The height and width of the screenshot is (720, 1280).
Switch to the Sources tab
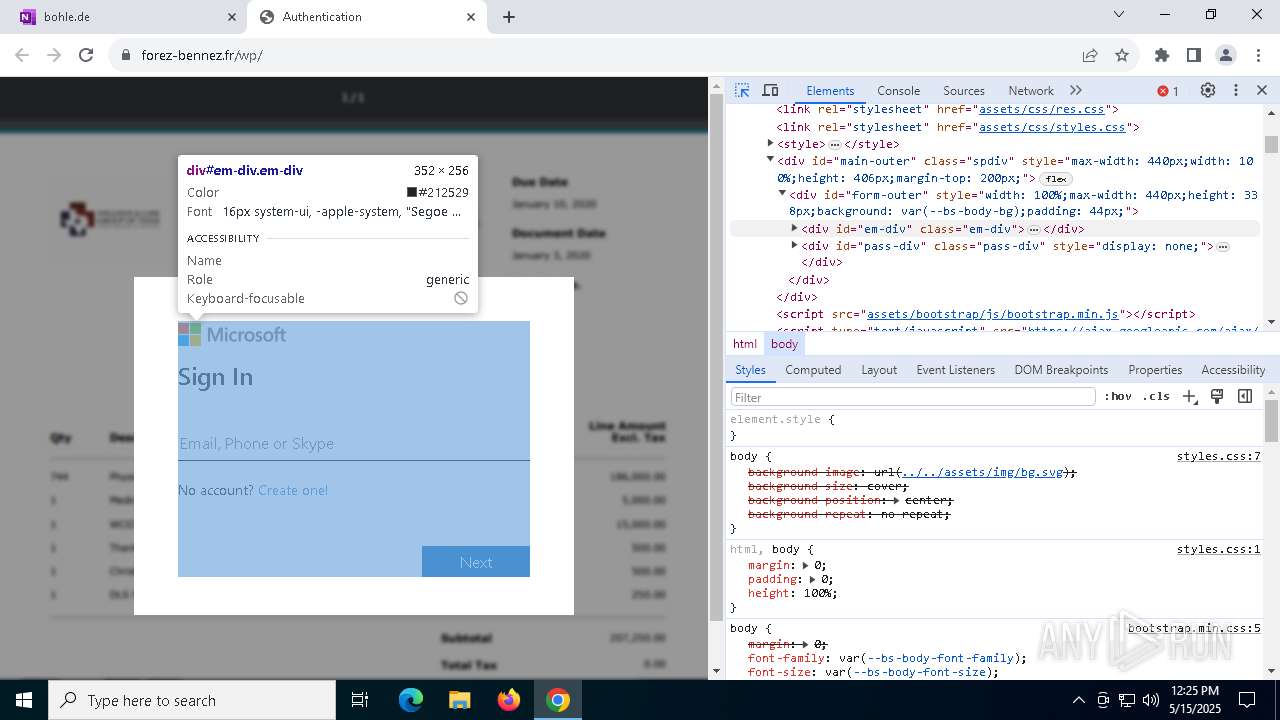pos(964,90)
